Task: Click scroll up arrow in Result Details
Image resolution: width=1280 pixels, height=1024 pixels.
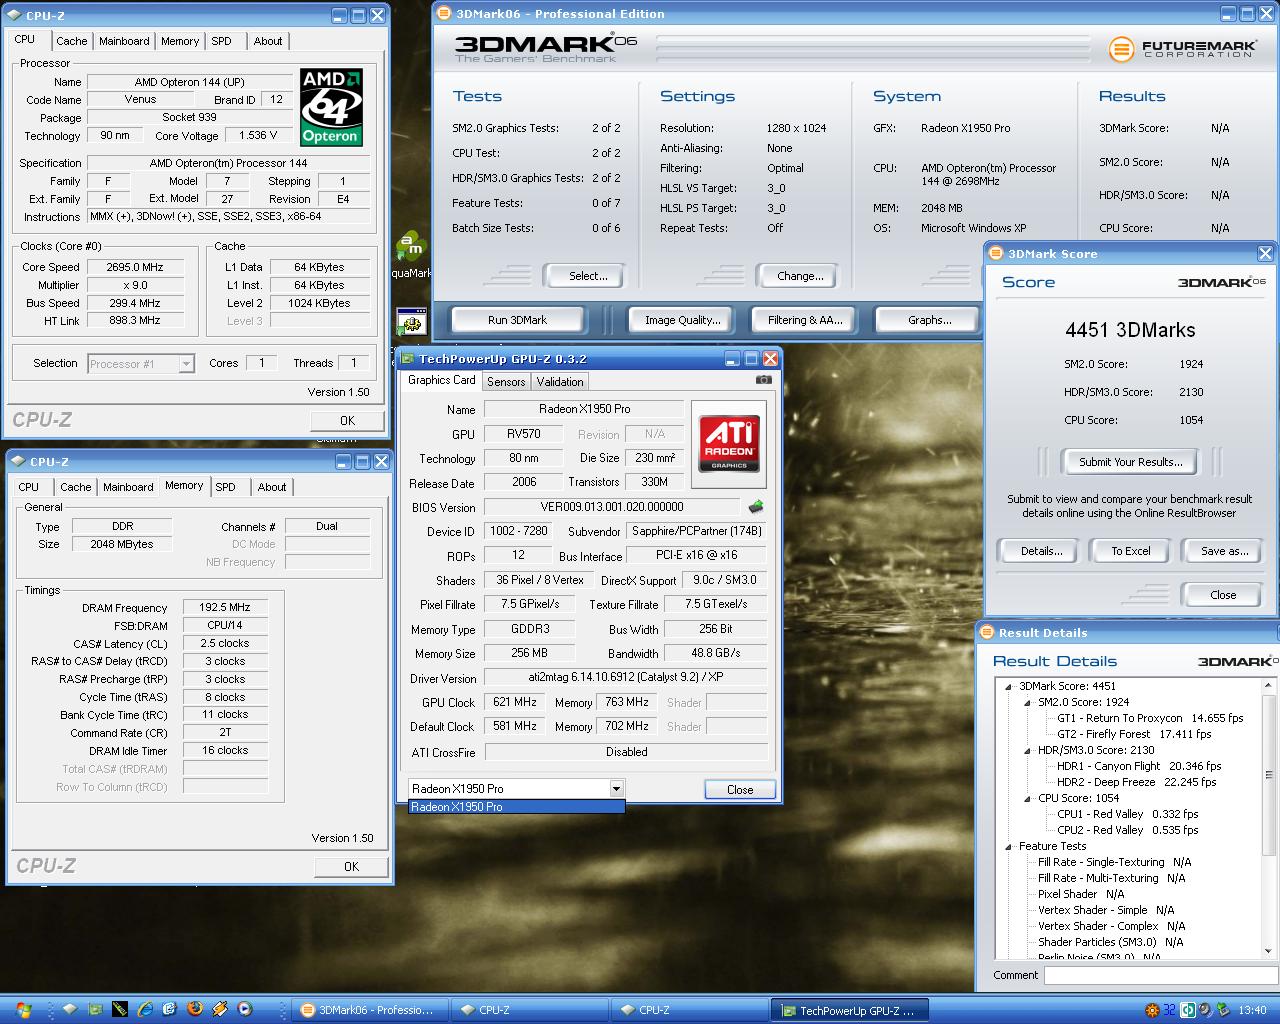Action: pos(1269,686)
